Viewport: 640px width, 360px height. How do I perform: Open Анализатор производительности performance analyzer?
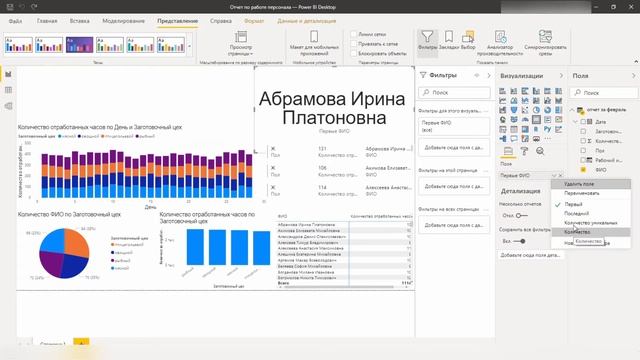pos(500,42)
